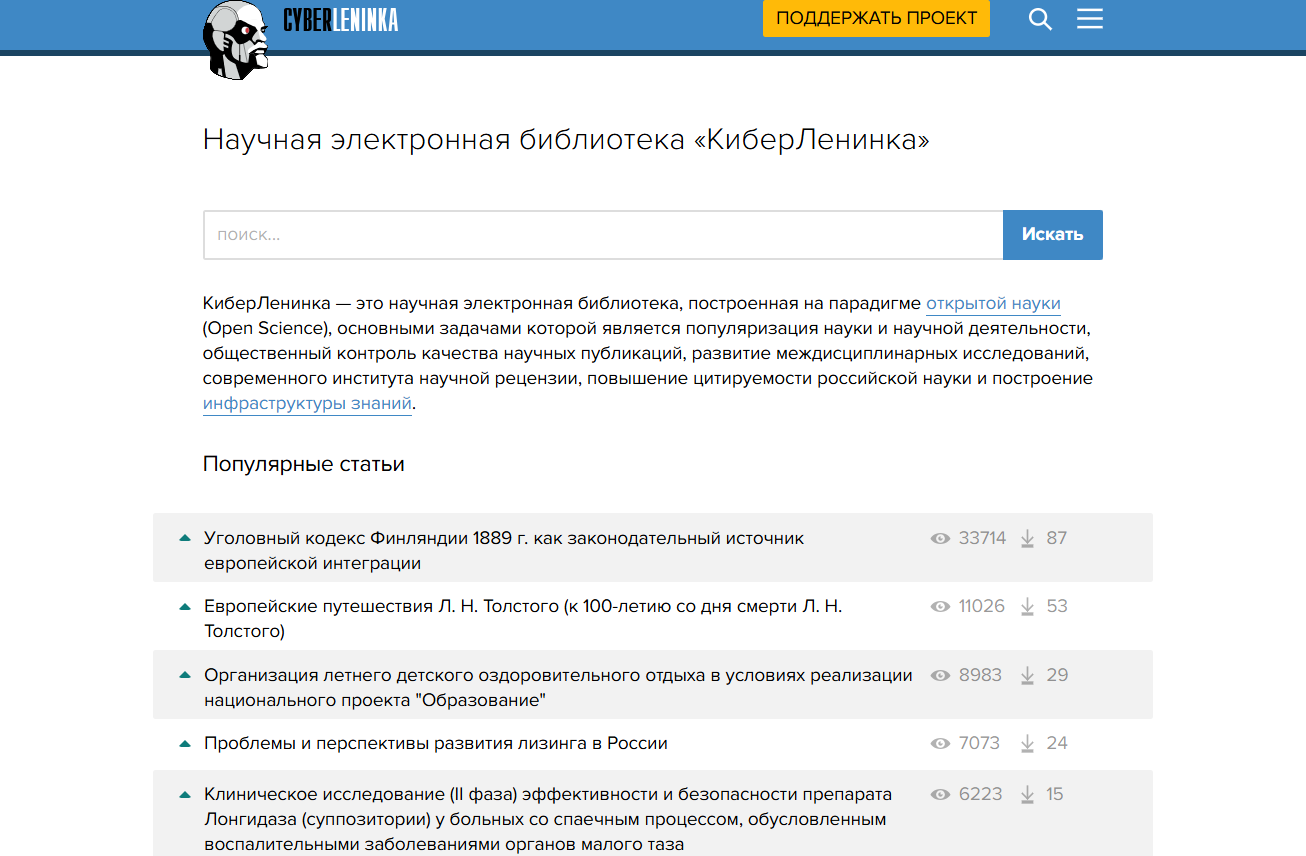Click the eye views icon next to 33714
The image size is (1306, 856).
[x=940, y=539]
